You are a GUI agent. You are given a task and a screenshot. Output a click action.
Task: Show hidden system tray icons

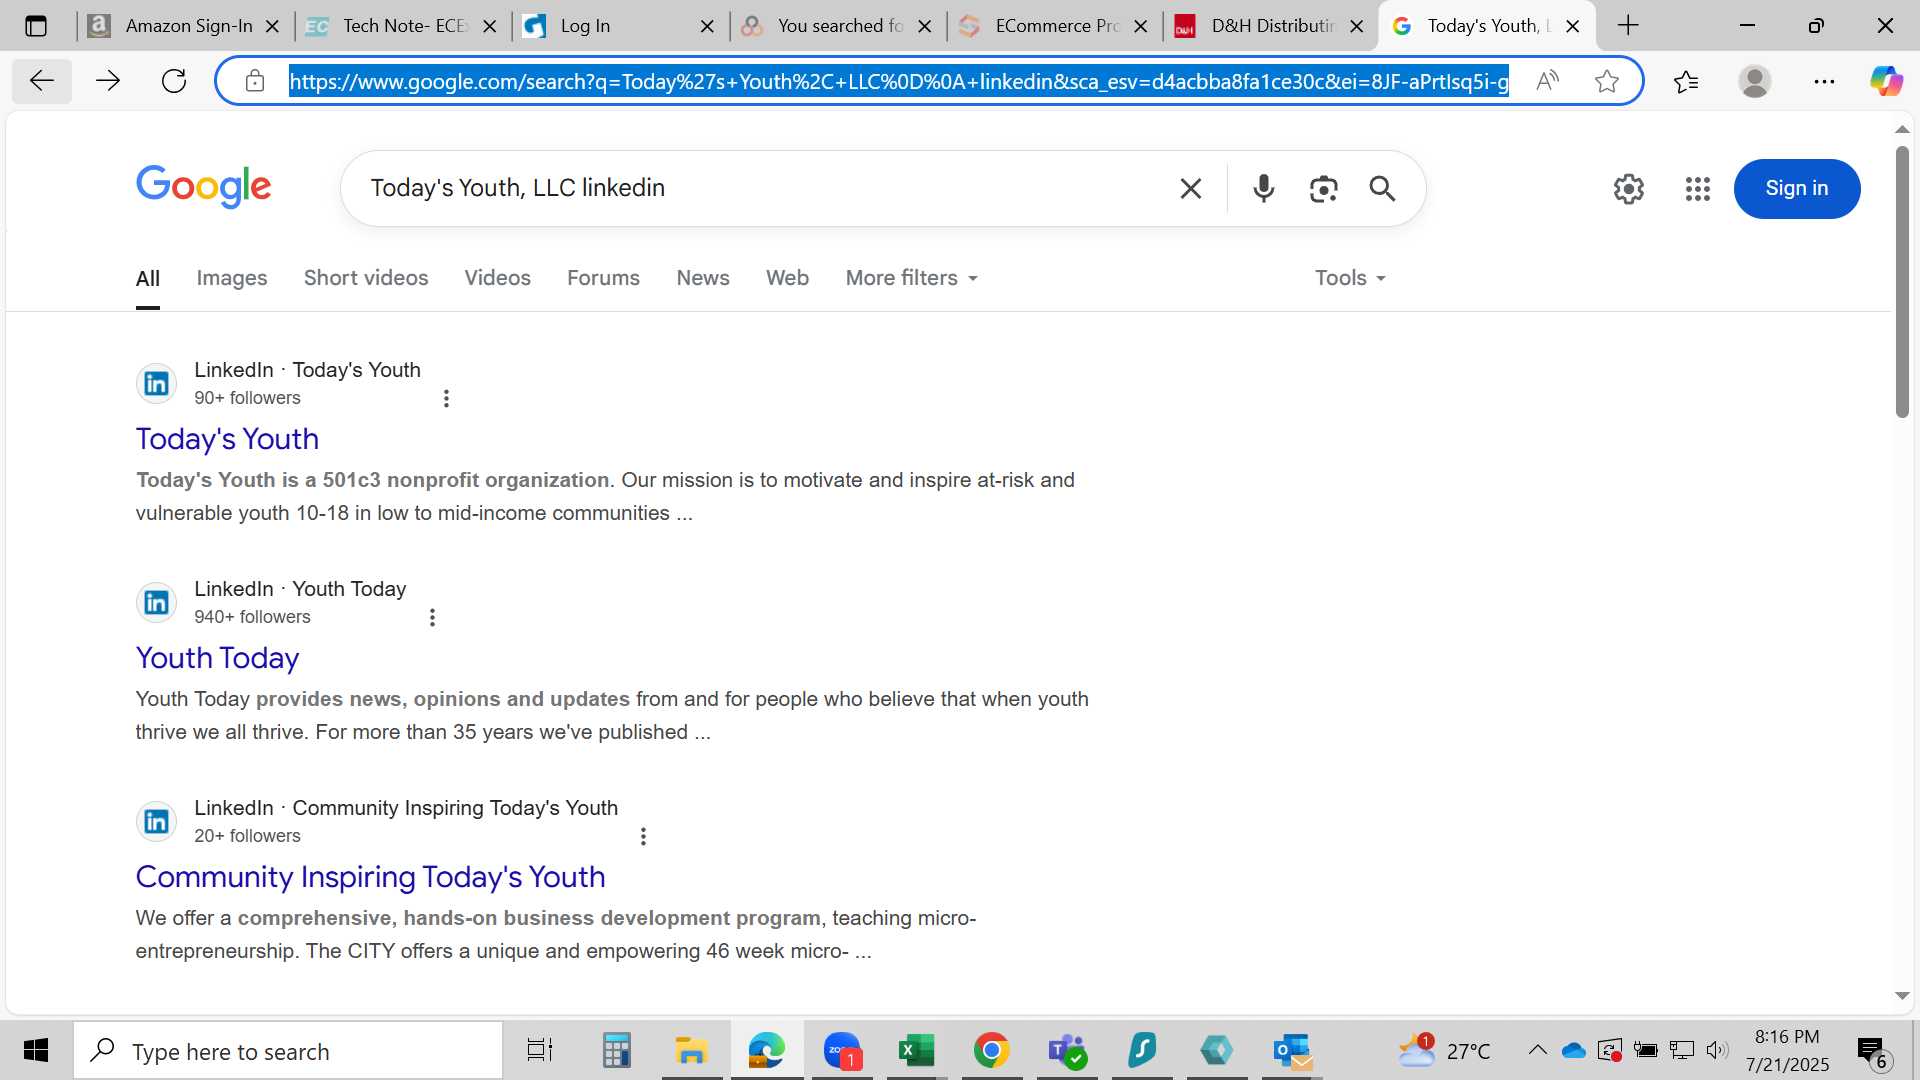click(1537, 1050)
